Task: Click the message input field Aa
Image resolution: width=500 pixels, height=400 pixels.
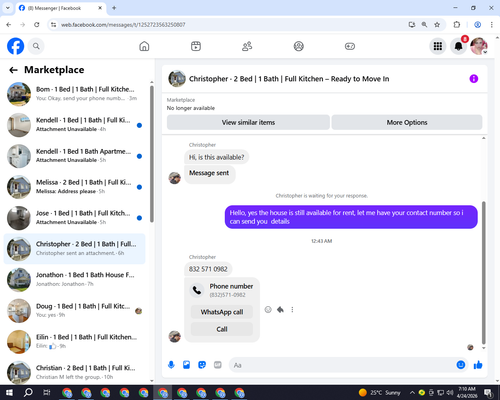Action: (x=342, y=365)
